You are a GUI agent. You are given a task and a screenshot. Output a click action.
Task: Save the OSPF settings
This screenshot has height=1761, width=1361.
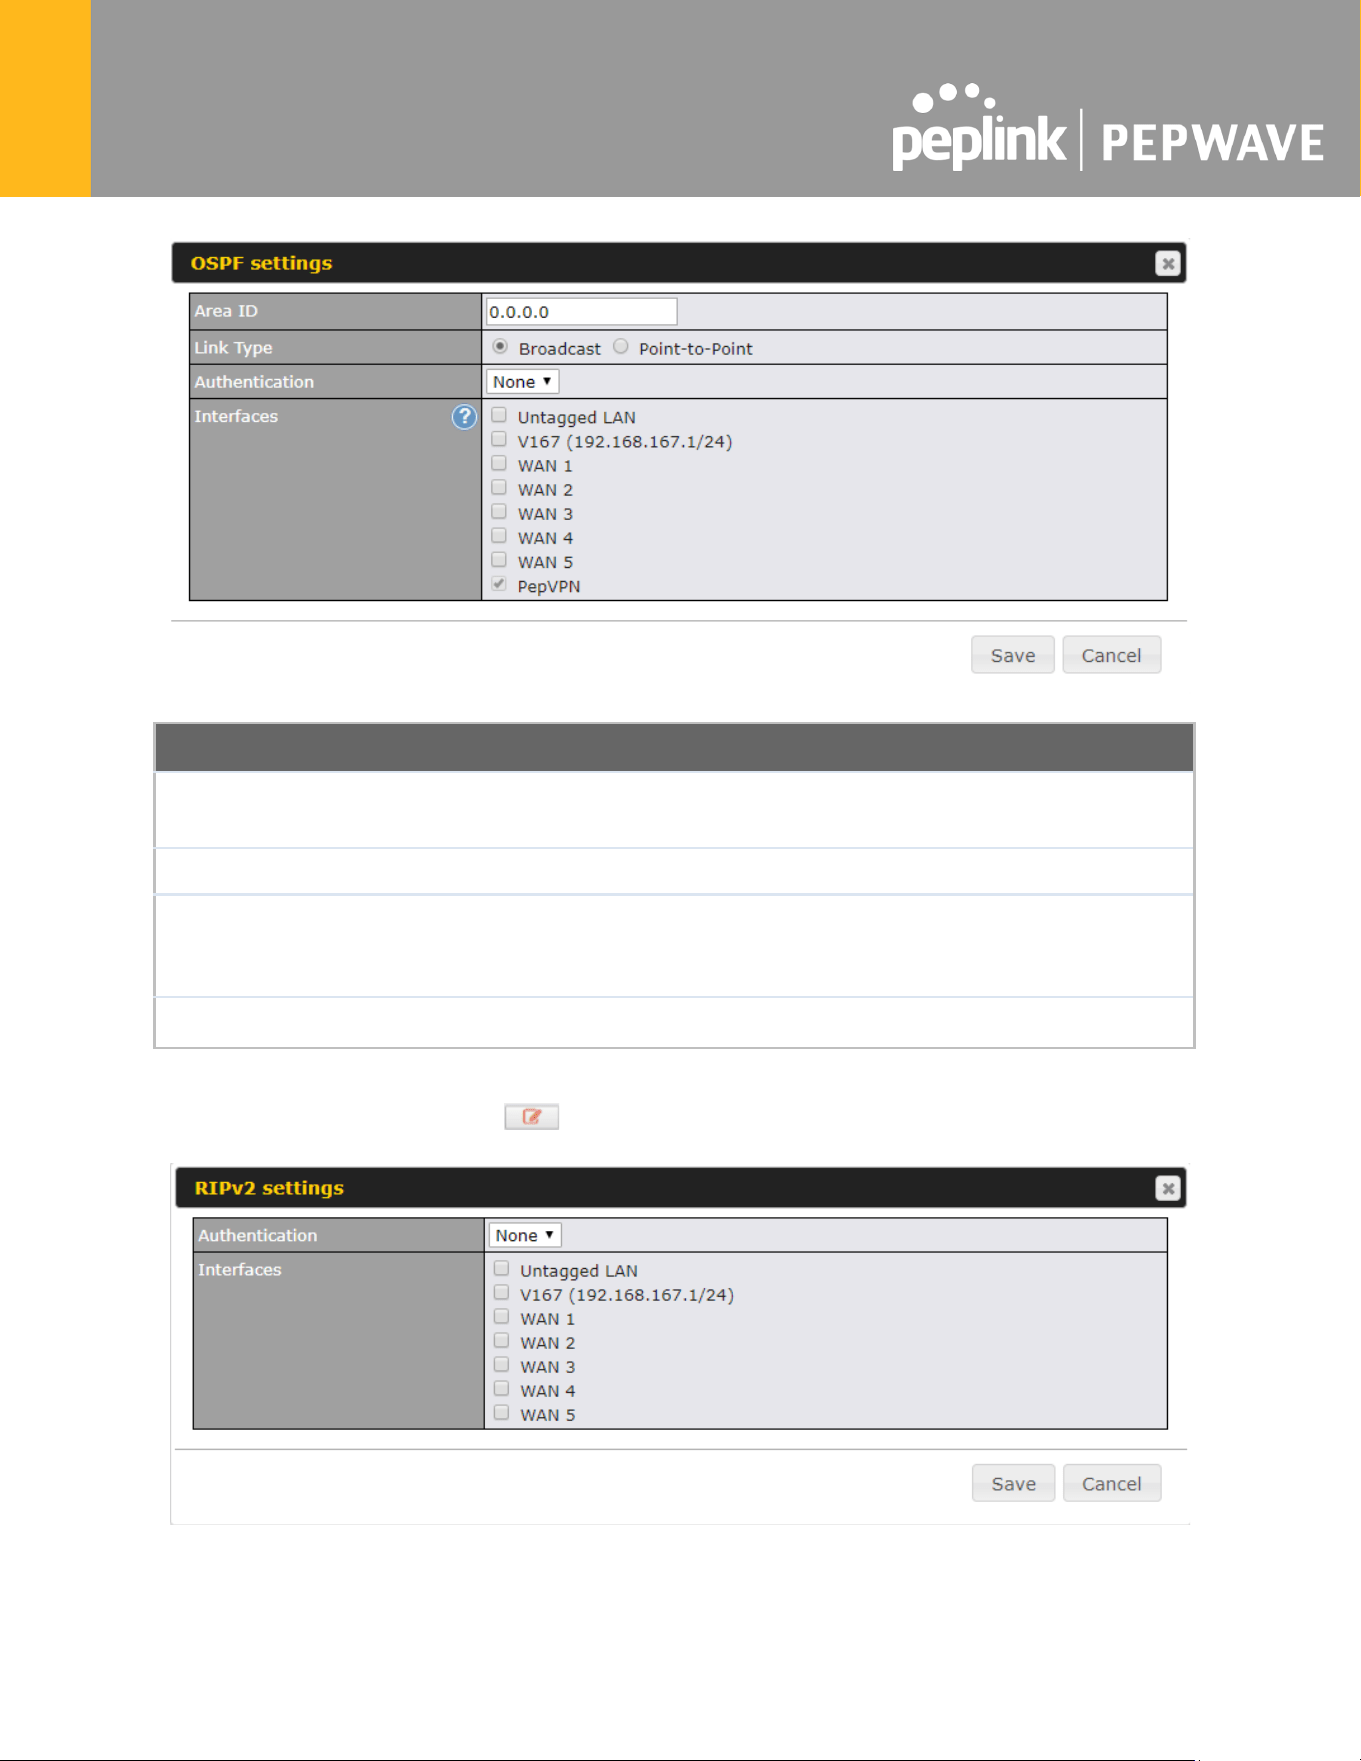[1013, 655]
